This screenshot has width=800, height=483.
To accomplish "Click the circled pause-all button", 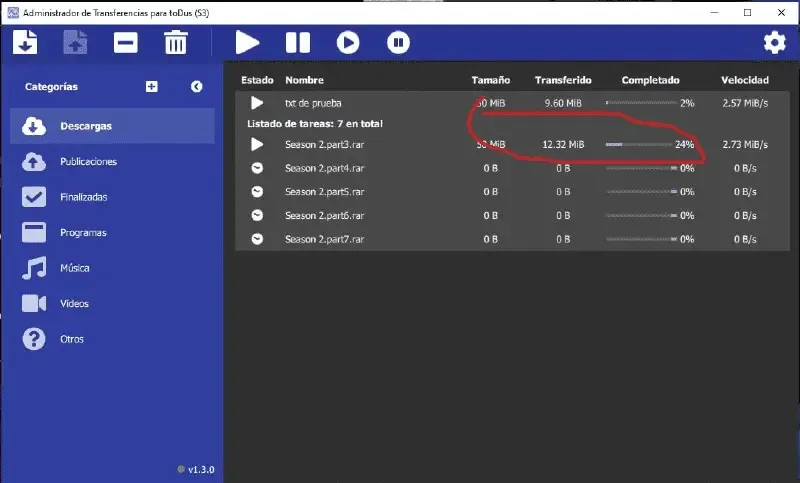I will (398, 42).
